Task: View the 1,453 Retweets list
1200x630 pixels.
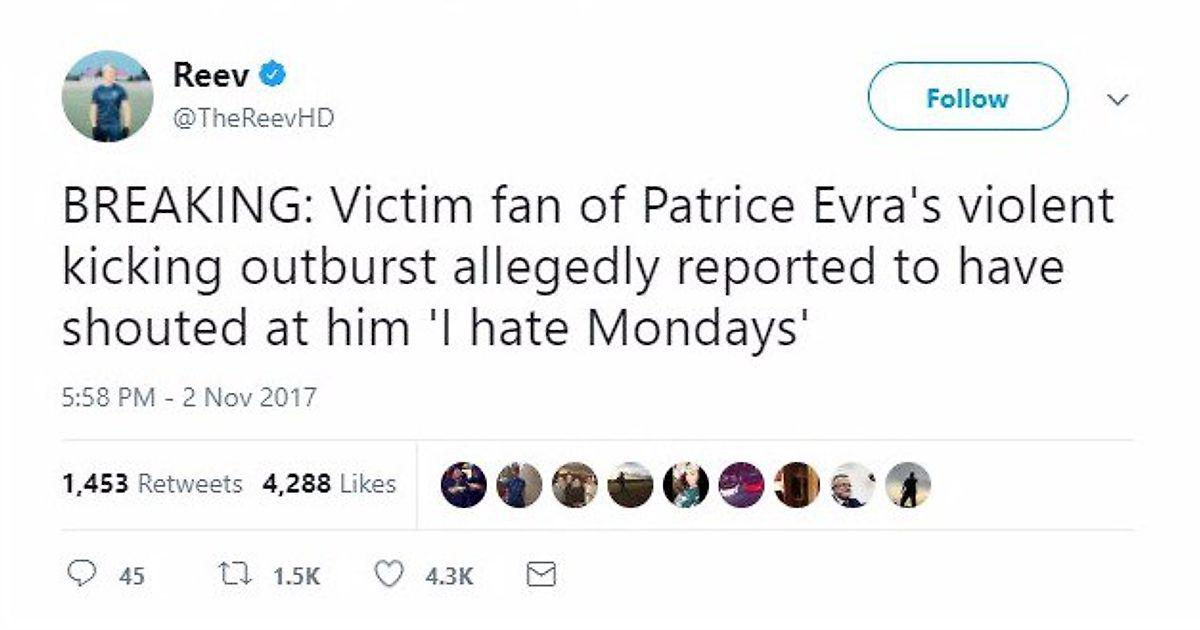Action: [152, 485]
